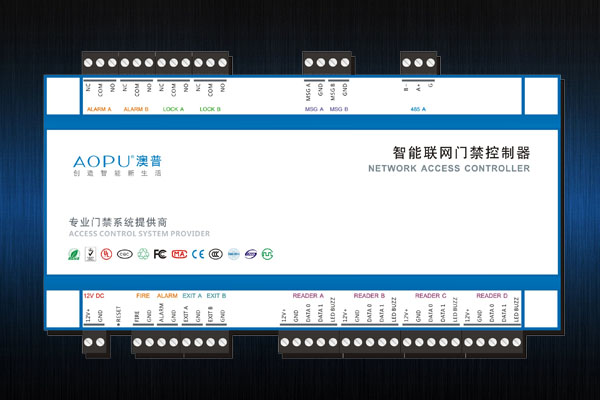Click the NC pin above ALARM B

coord(125,88)
